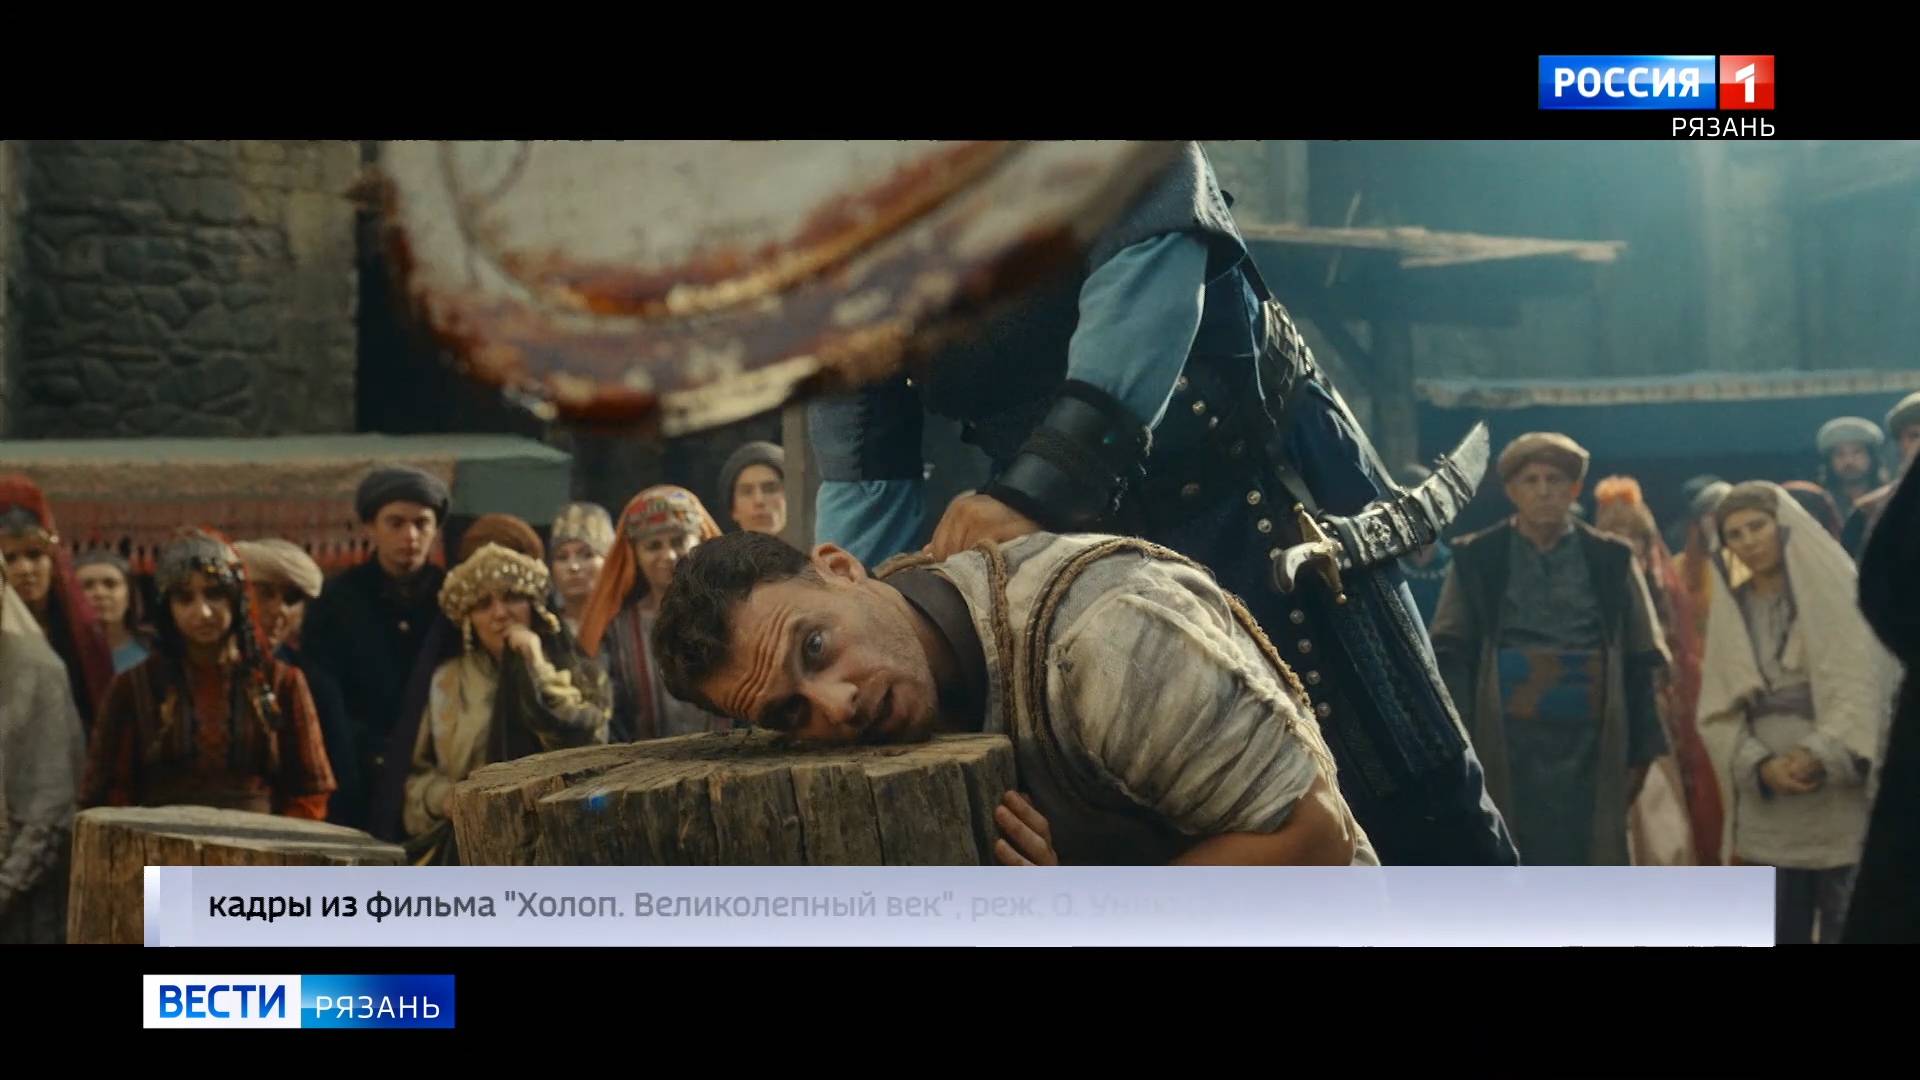This screenshot has width=1920, height=1080.
Task: Click the words "кадры из фильма"
Action: pyautogui.click(x=351, y=905)
